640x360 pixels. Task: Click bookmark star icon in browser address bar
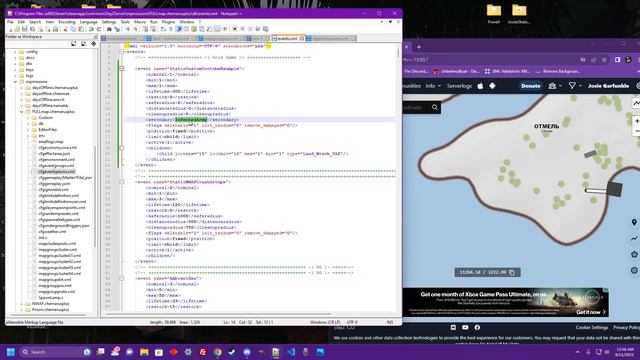[x=604, y=60]
